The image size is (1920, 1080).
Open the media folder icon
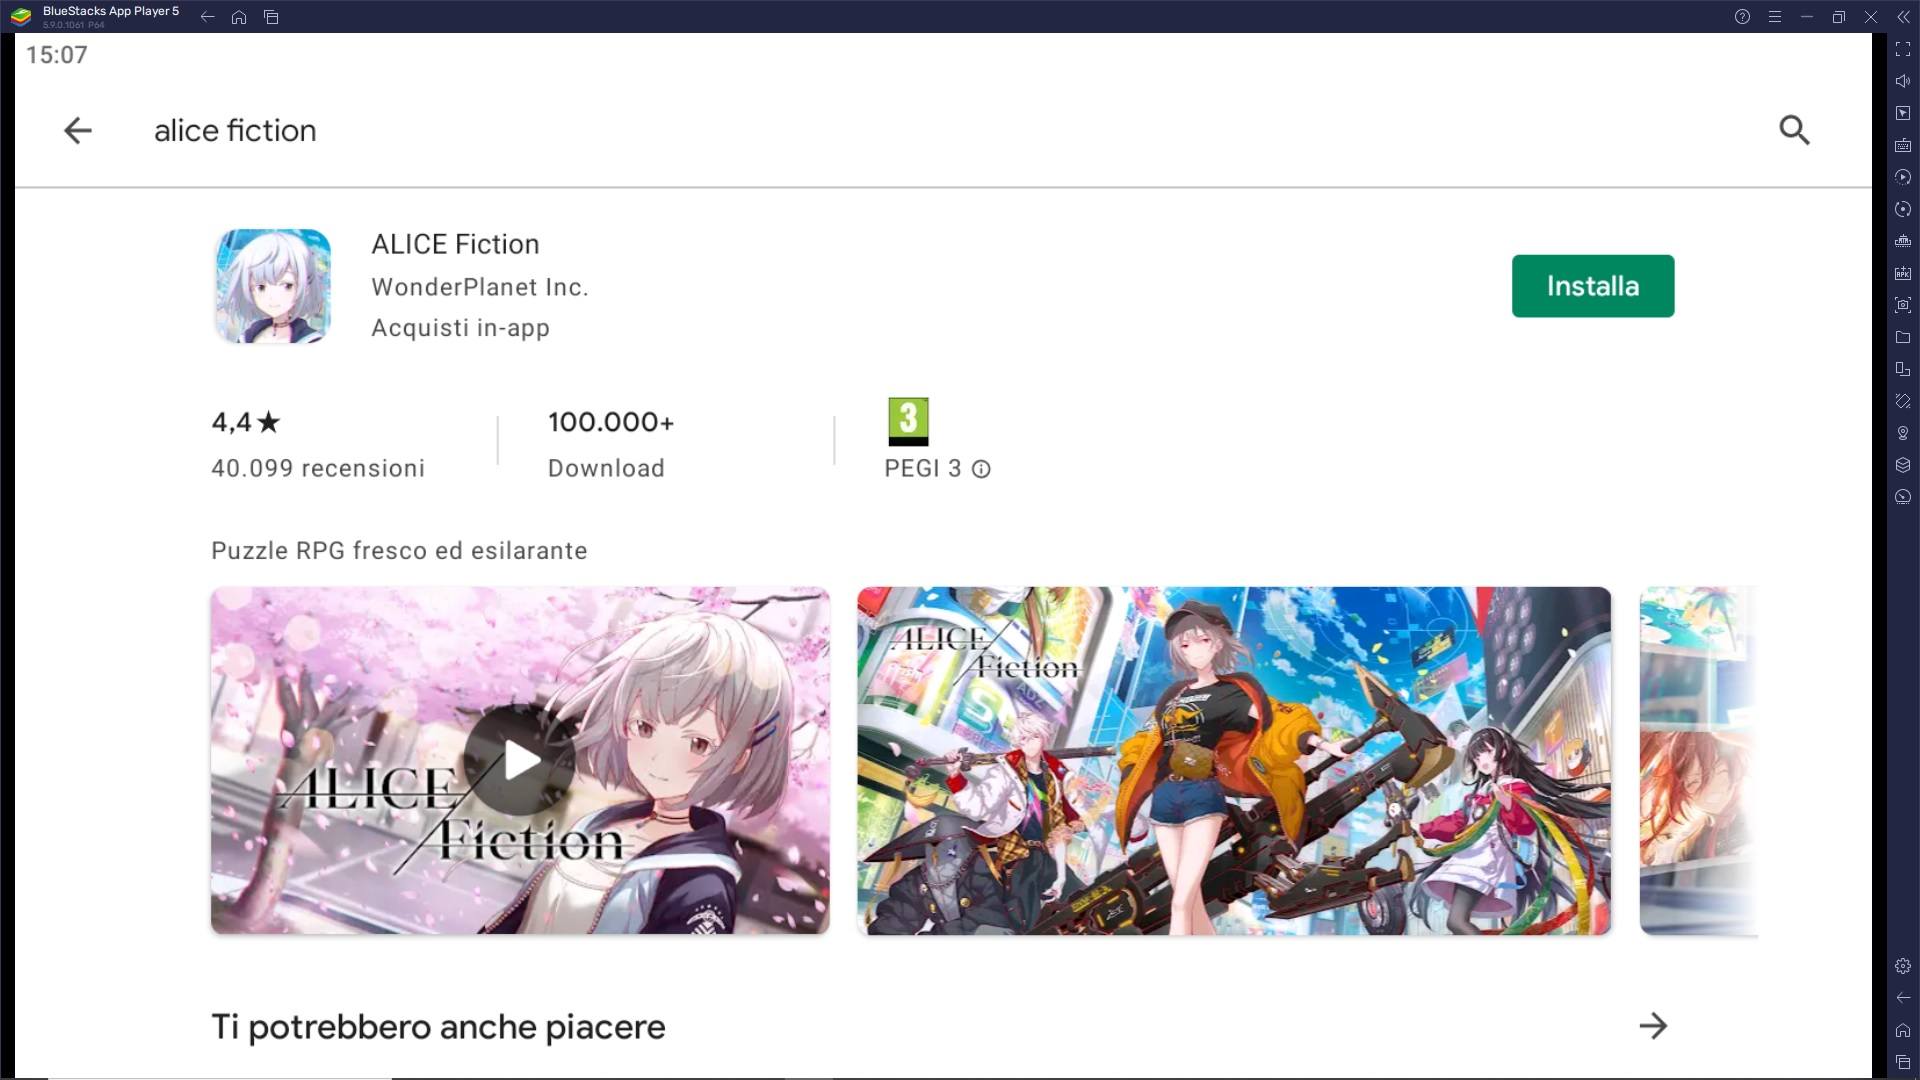click(1903, 337)
